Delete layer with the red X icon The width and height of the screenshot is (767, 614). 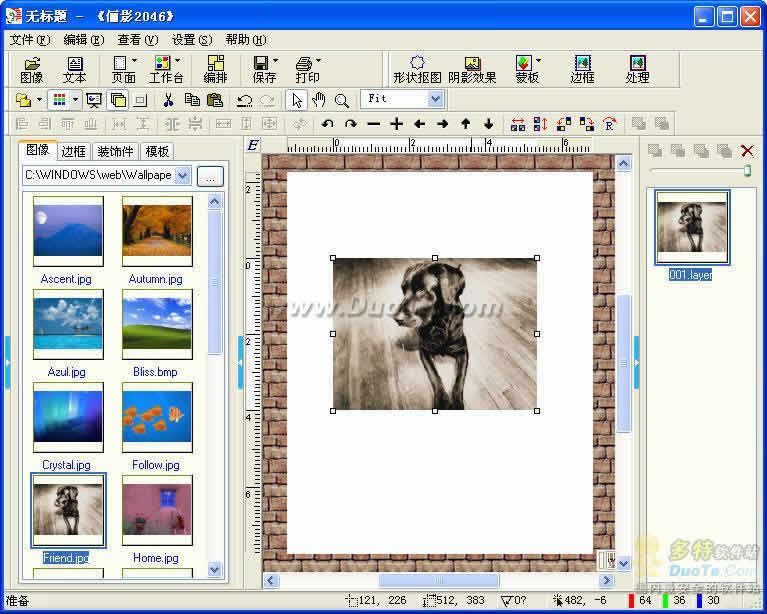tap(747, 151)
